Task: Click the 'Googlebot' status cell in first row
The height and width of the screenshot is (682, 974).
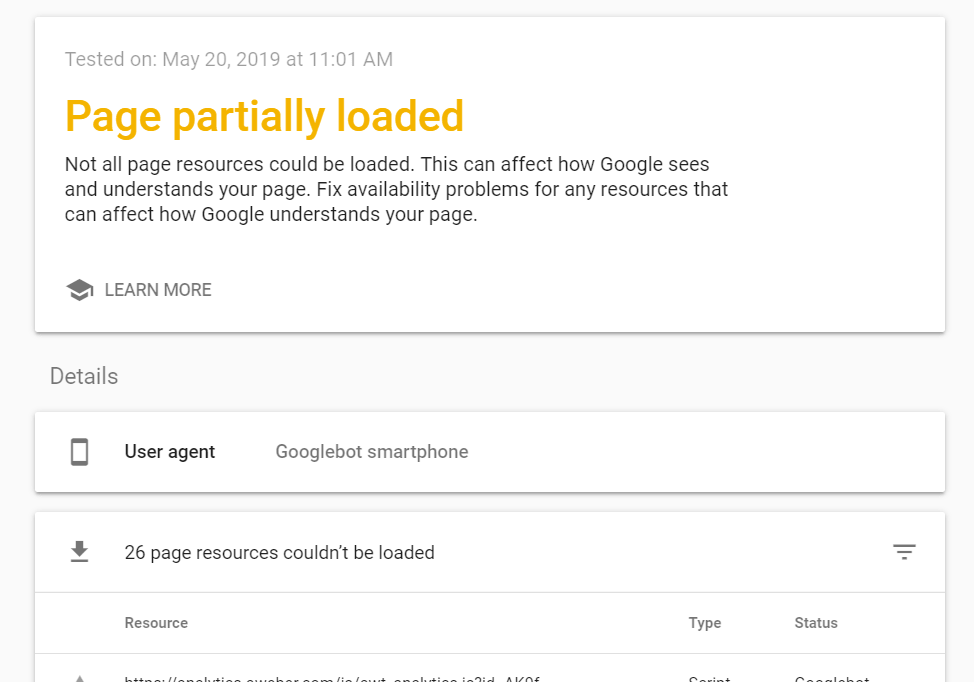Action: (x=832, y=679)
